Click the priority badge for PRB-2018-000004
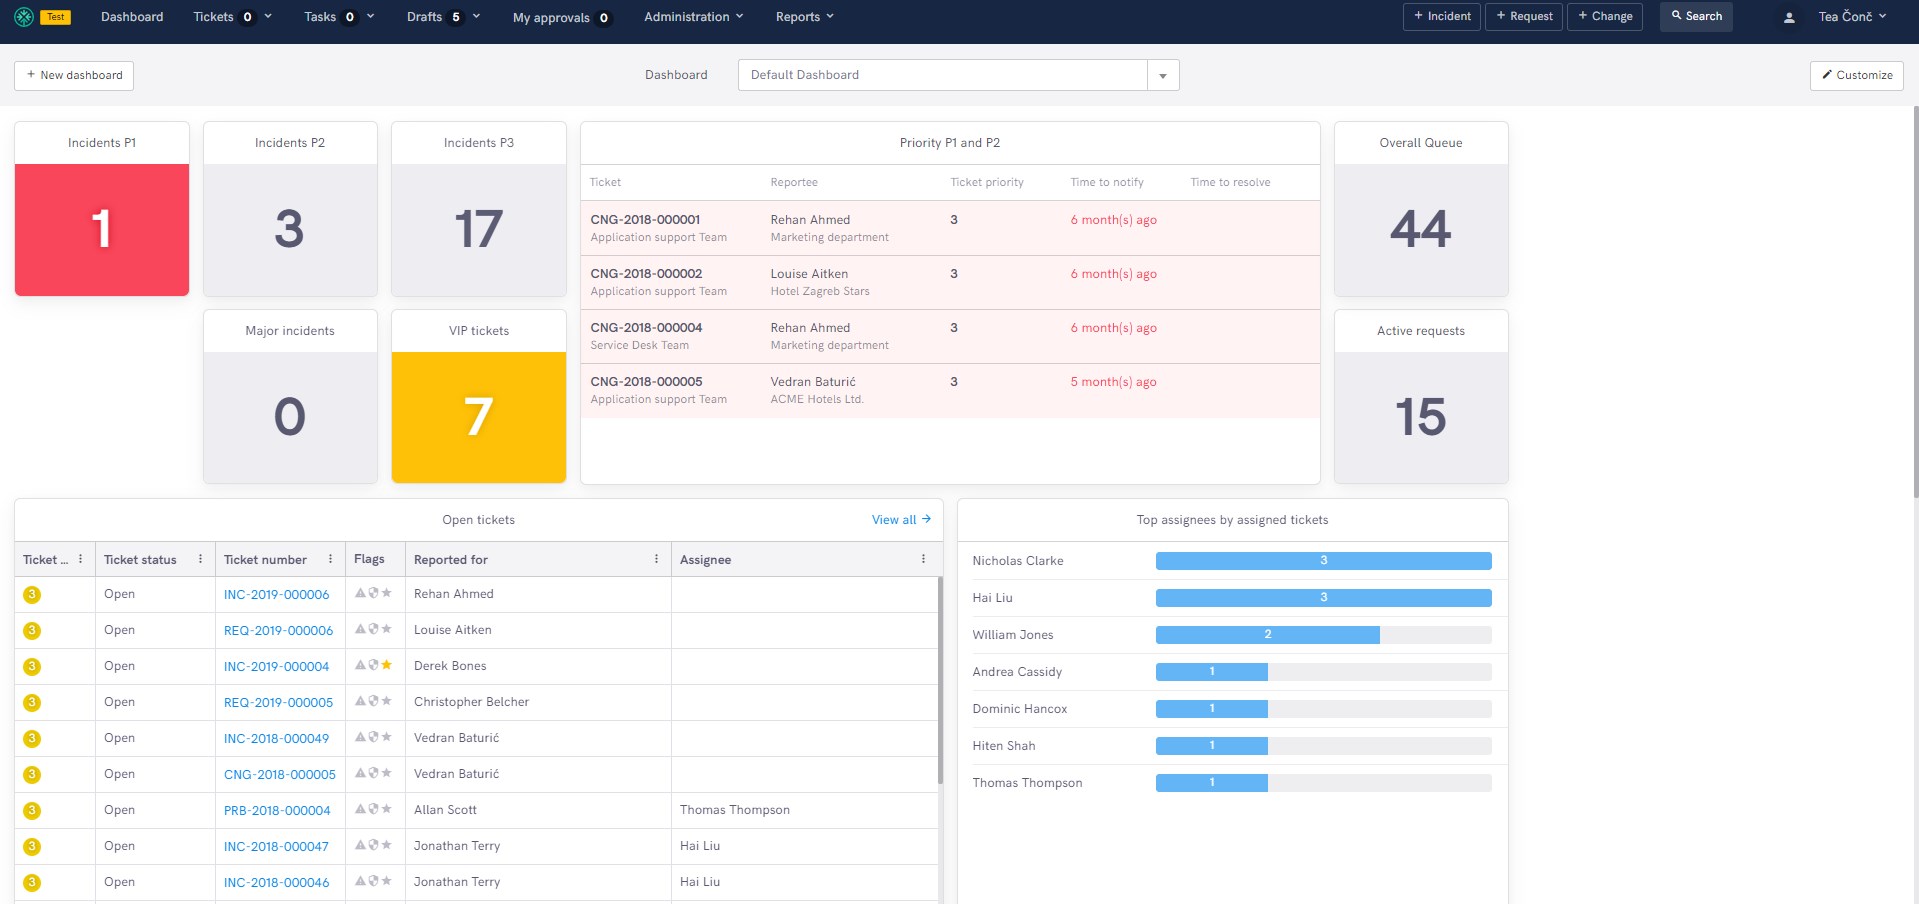This screenshot has height=904, width=1919. pyautogui.click(x=32, y=810)
